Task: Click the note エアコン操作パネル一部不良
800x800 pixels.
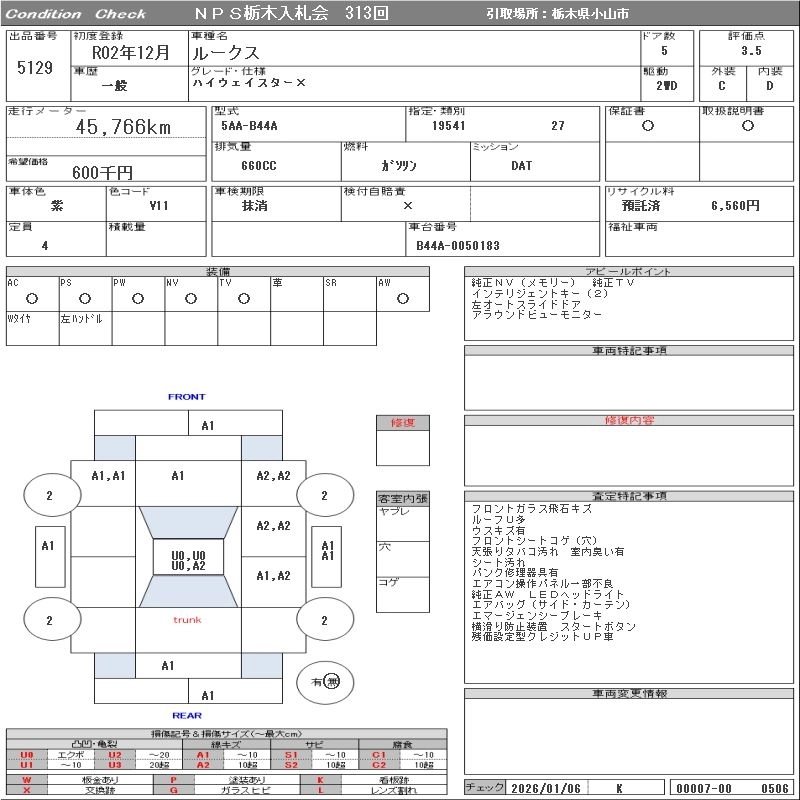Action: click(542, 583)
